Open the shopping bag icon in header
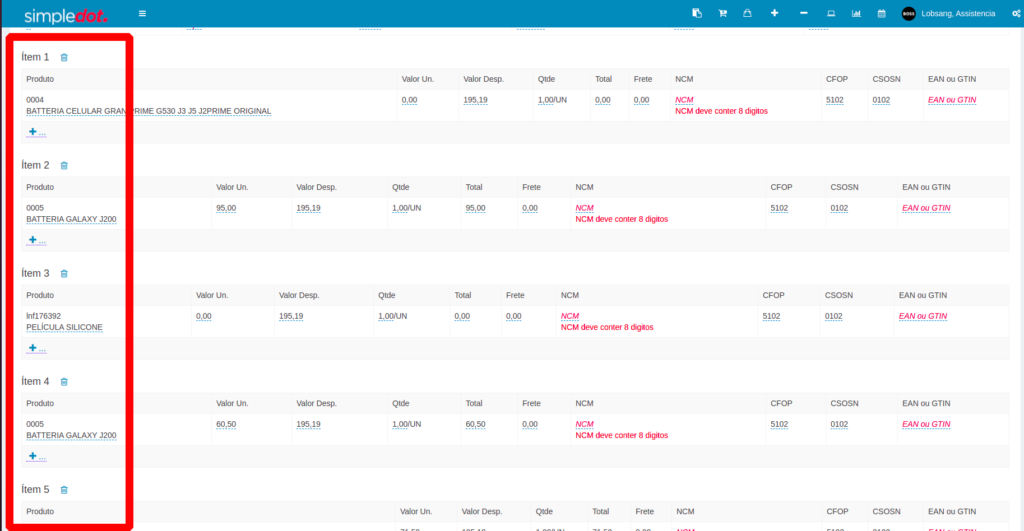The width and height of the screenshot is (1024, 531). [x=747, y=13]
